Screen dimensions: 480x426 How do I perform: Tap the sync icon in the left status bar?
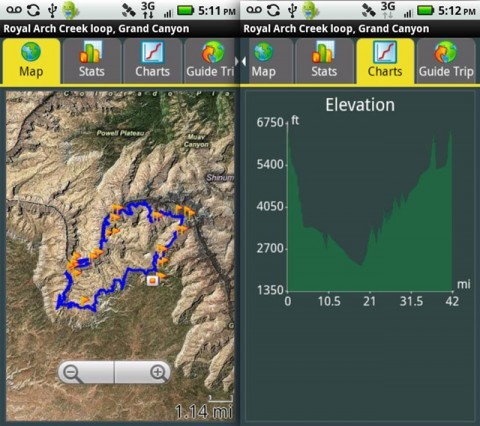(x=33, y=10)
